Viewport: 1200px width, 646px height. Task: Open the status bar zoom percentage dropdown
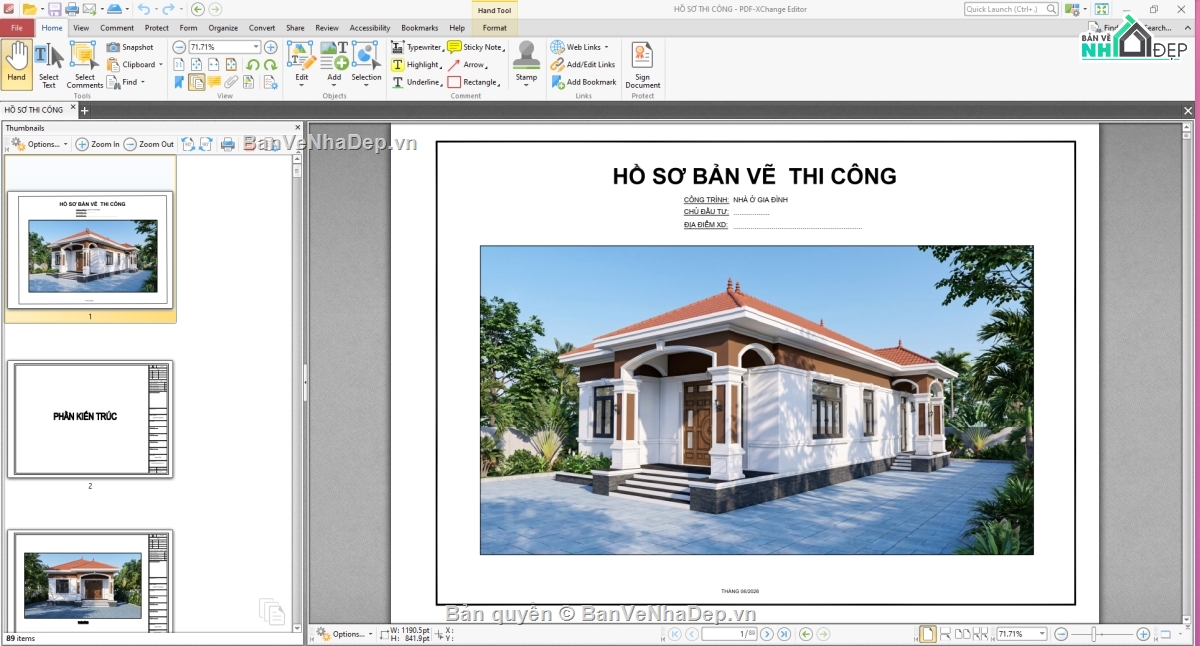click(1042, 634)
